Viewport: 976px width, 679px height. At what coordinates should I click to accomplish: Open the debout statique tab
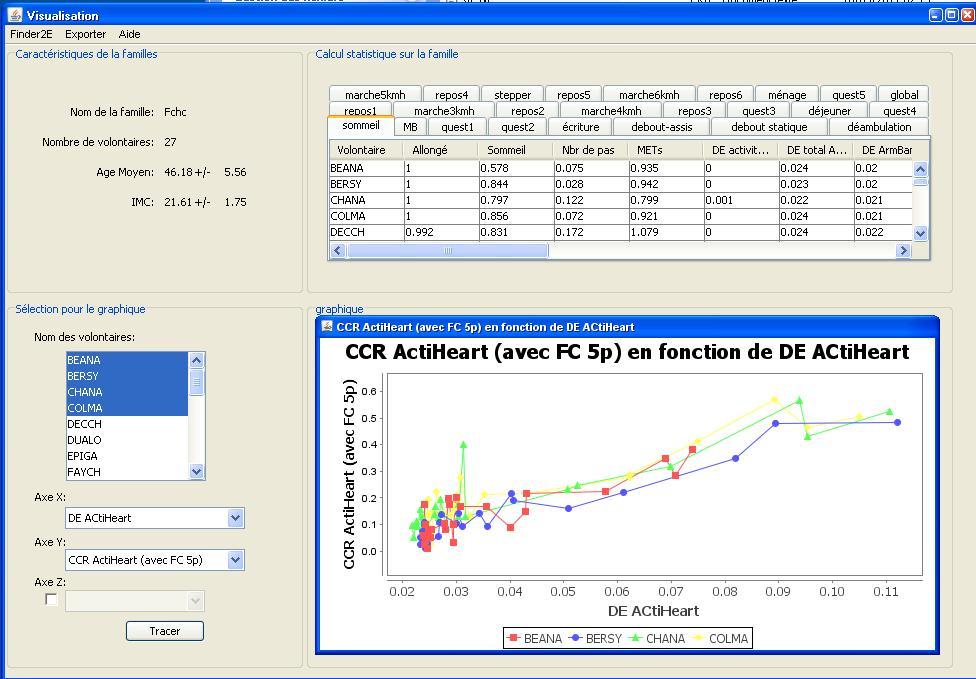[769, 127]
